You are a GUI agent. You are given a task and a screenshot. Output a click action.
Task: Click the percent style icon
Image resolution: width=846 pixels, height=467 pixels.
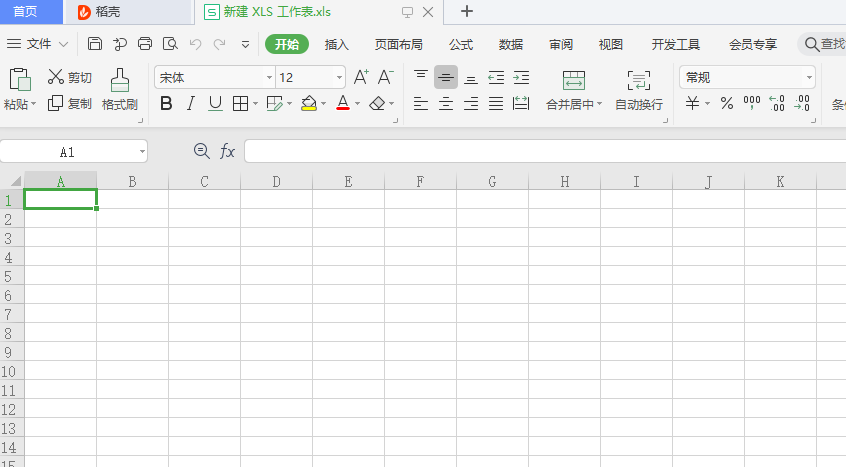click(727, 103)
